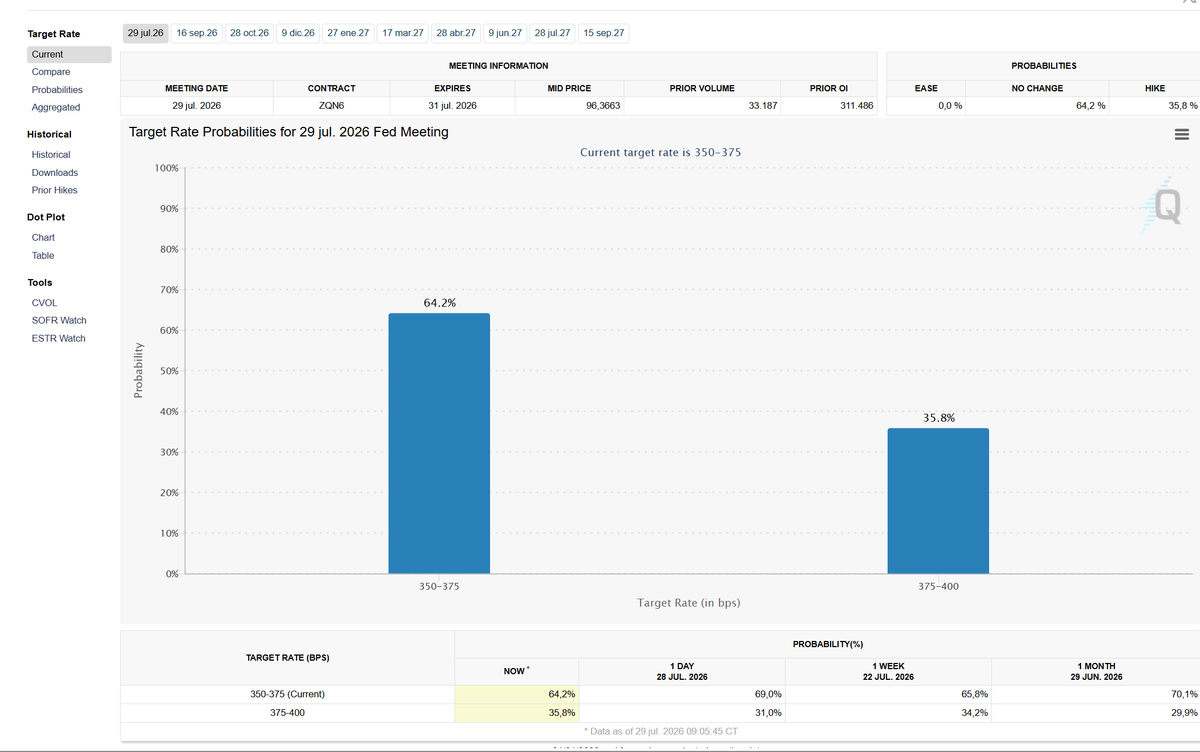This screenshot has width=1200, height=752.
Task: Open the 9 jun.27 meeting tab
Action: tap(505, 33)
